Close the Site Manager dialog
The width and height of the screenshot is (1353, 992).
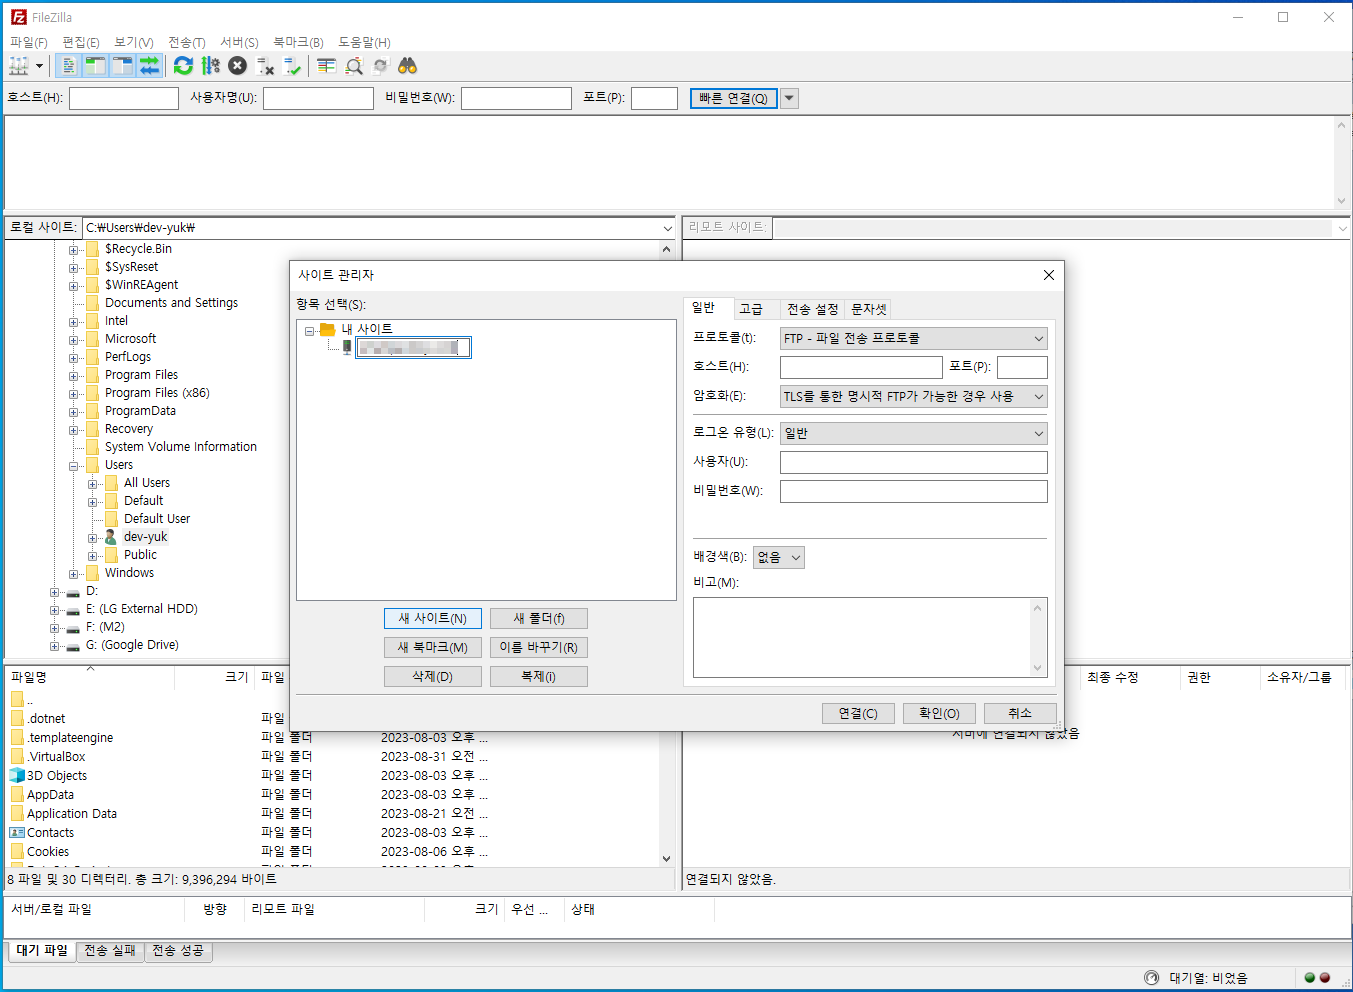(1049, 275)
